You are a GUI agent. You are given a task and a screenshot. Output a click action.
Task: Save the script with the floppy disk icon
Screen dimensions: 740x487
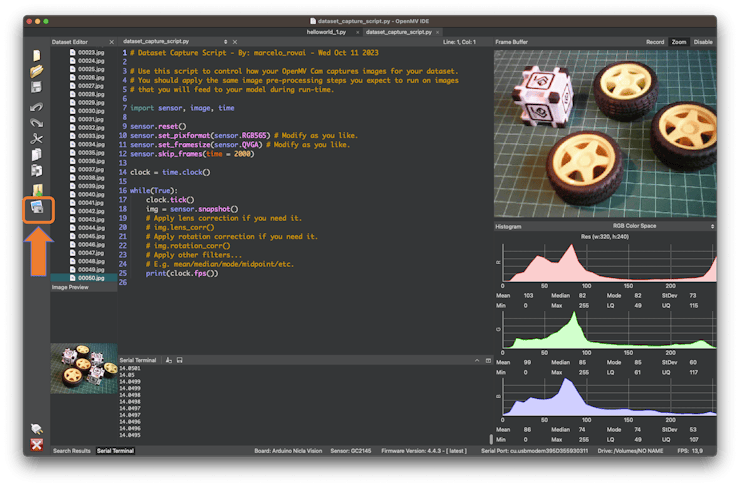coord(37,88)
